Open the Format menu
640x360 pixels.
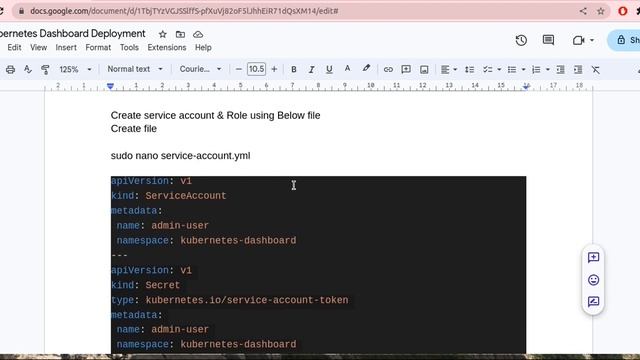(98, 47)
